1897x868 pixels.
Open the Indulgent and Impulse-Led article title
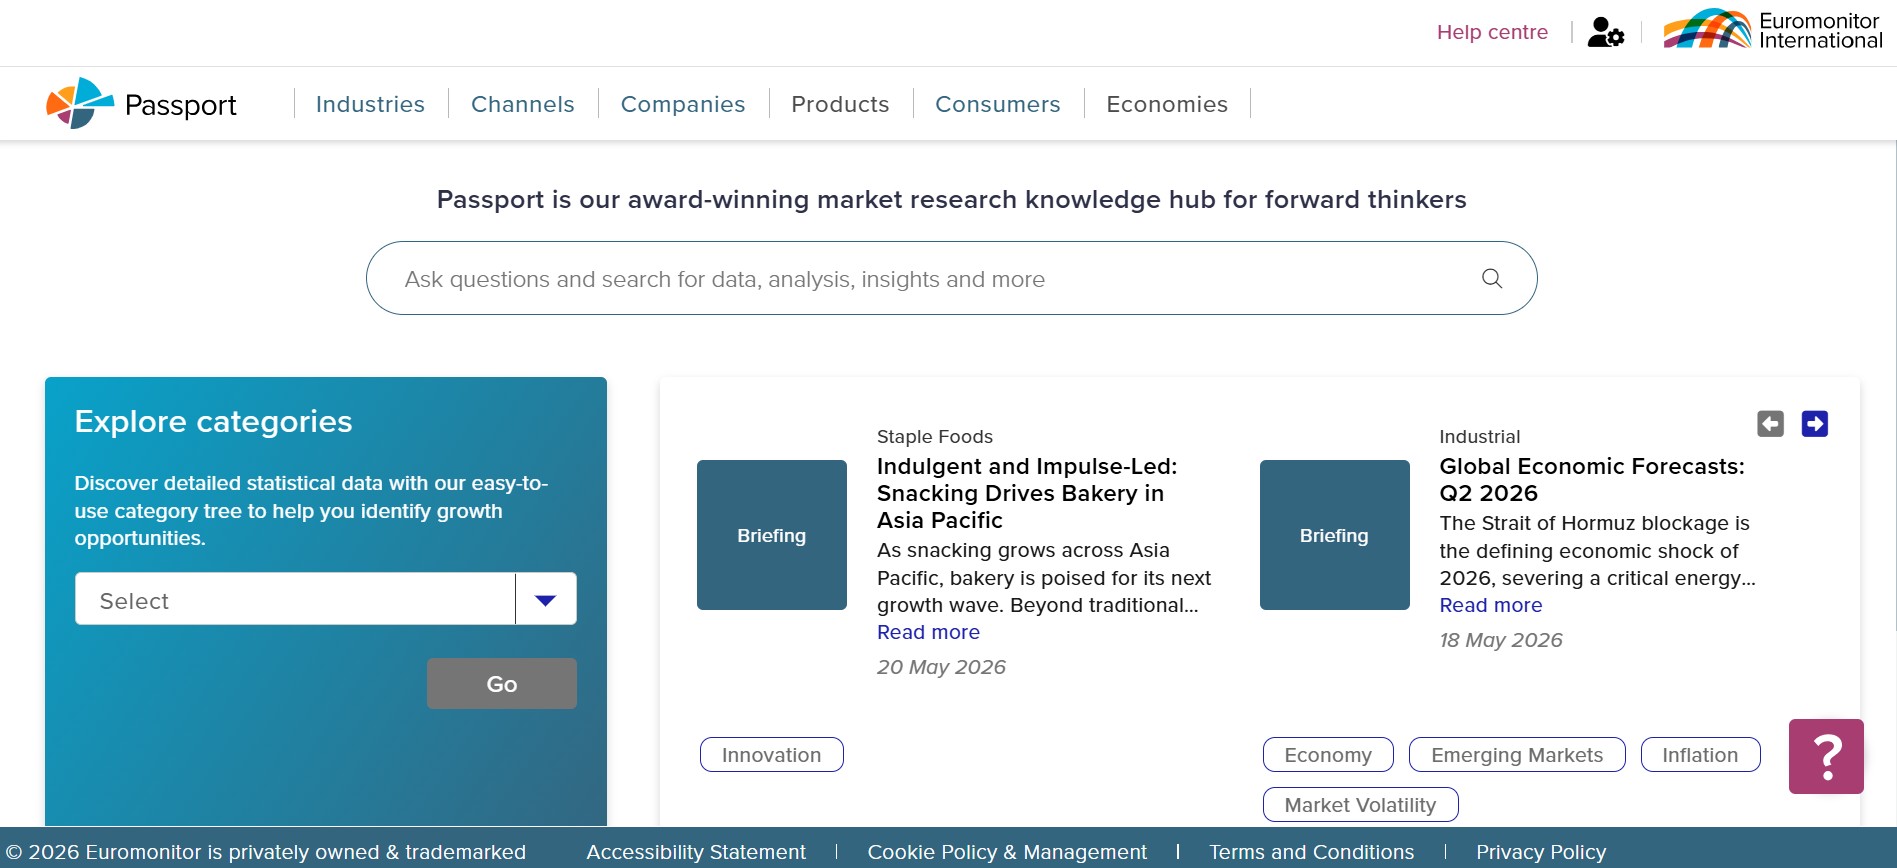[x=1027, y=493]
